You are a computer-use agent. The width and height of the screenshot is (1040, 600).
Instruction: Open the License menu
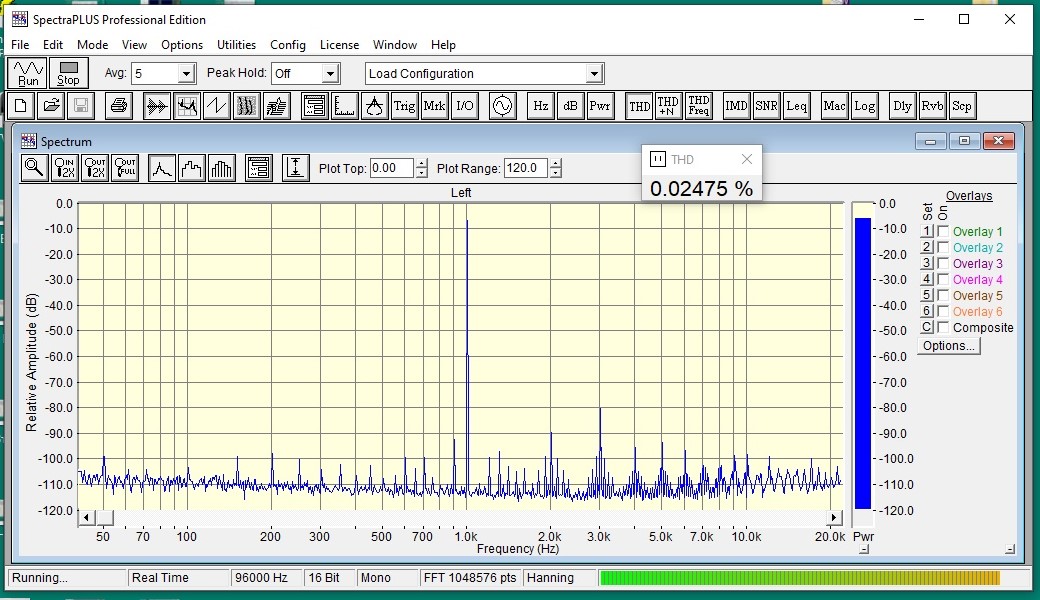[x=339, y=44]
